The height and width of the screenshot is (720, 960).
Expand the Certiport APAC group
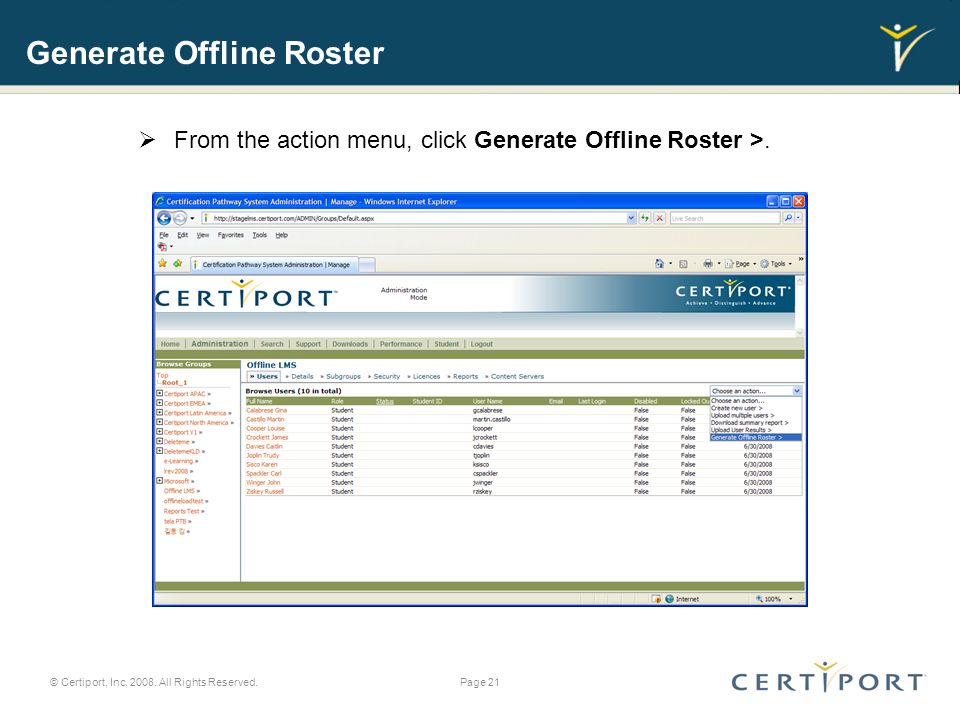click(x=160, y=394)
